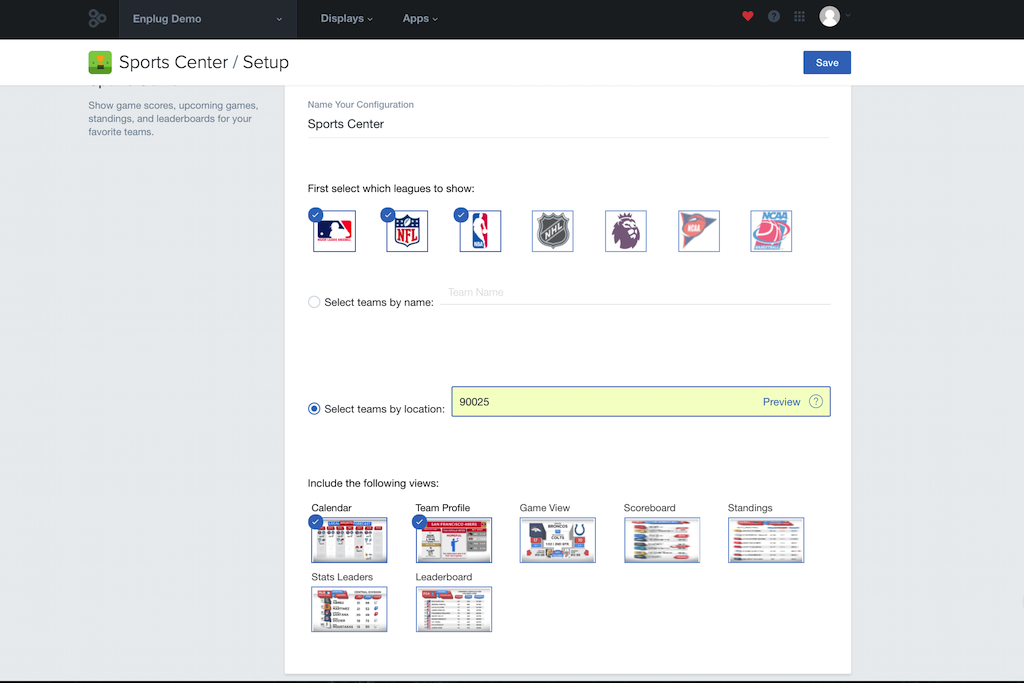Click the green Sports Center app icon
This screenshot has width=1024, height=683.
coord(100,63)
